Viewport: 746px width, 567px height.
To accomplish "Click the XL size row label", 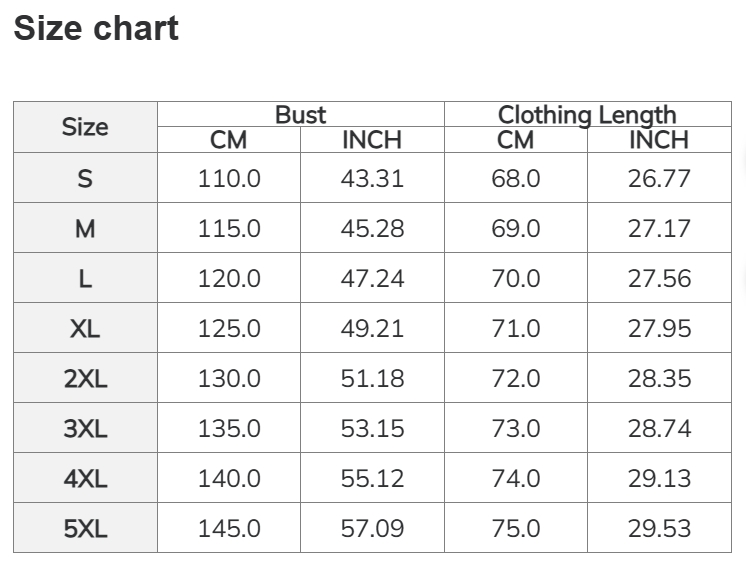I will [x=85, y=329].
